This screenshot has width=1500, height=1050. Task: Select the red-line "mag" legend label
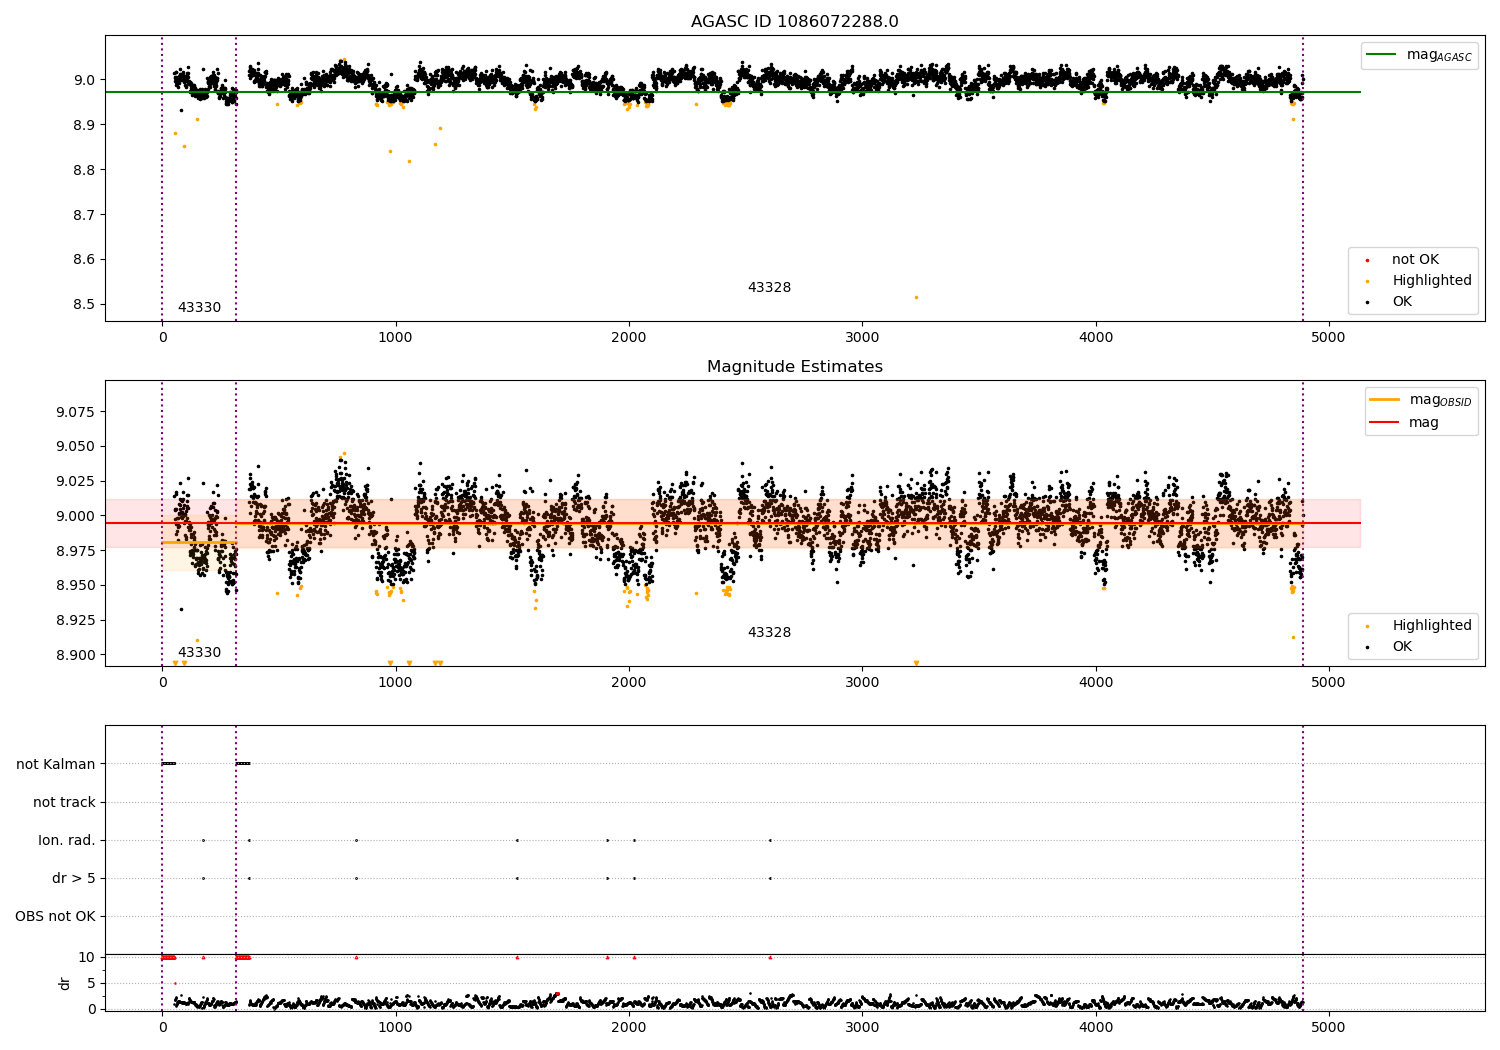pos(1424,423)
